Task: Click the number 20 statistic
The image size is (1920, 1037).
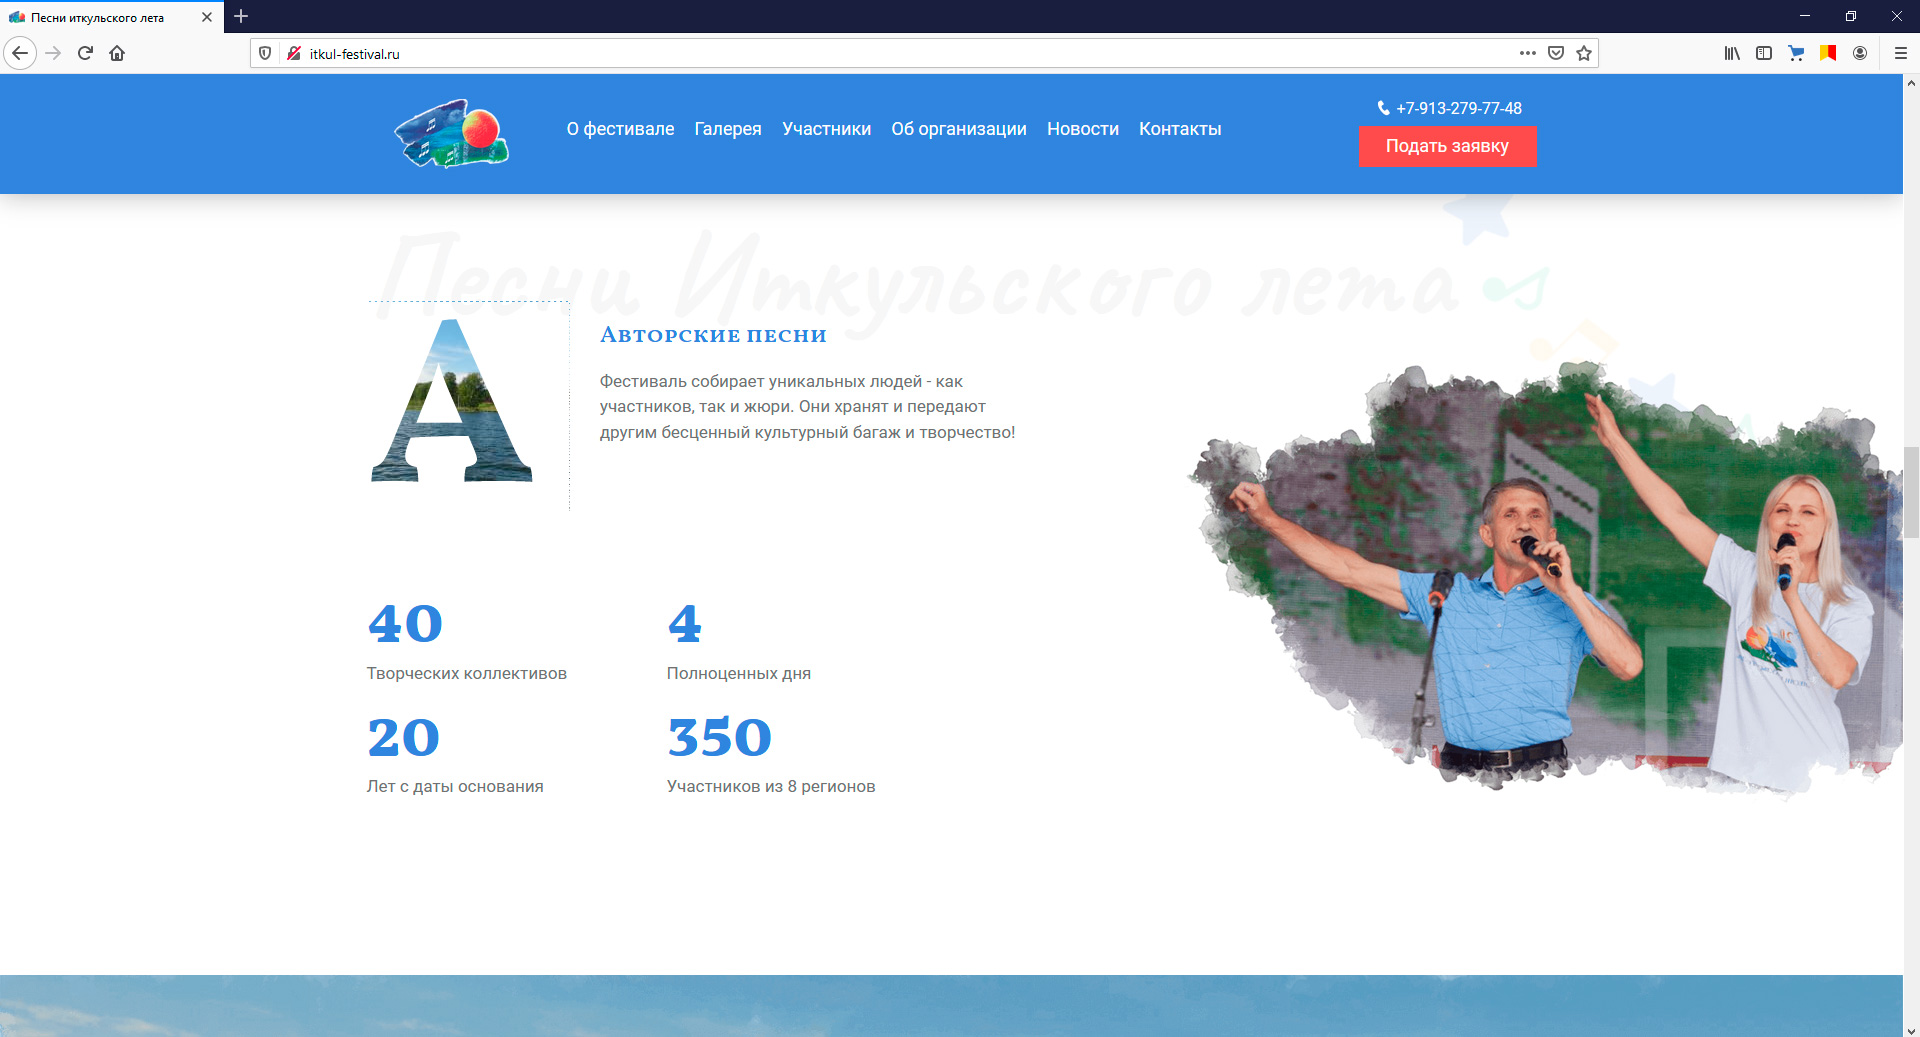Action: click(x=404, y=738)
